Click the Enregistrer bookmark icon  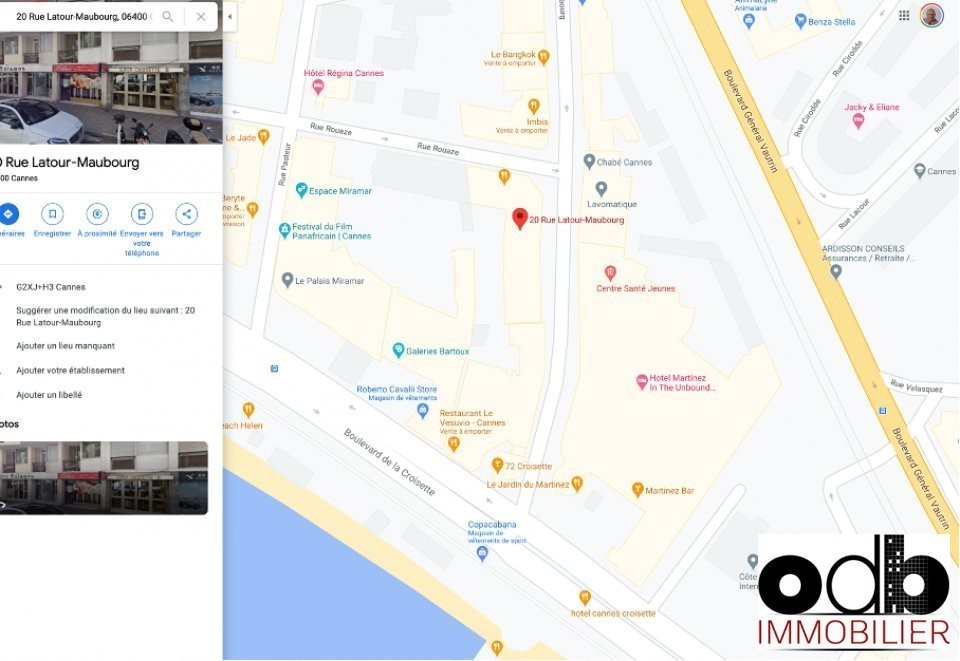pos(52,214)
